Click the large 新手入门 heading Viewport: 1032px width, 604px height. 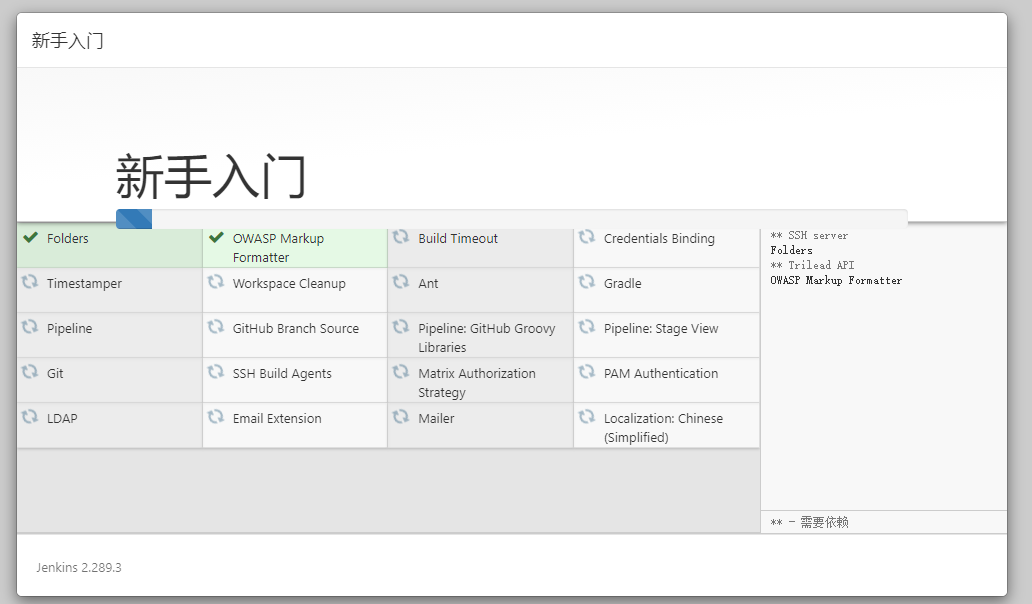pos(211,176)
